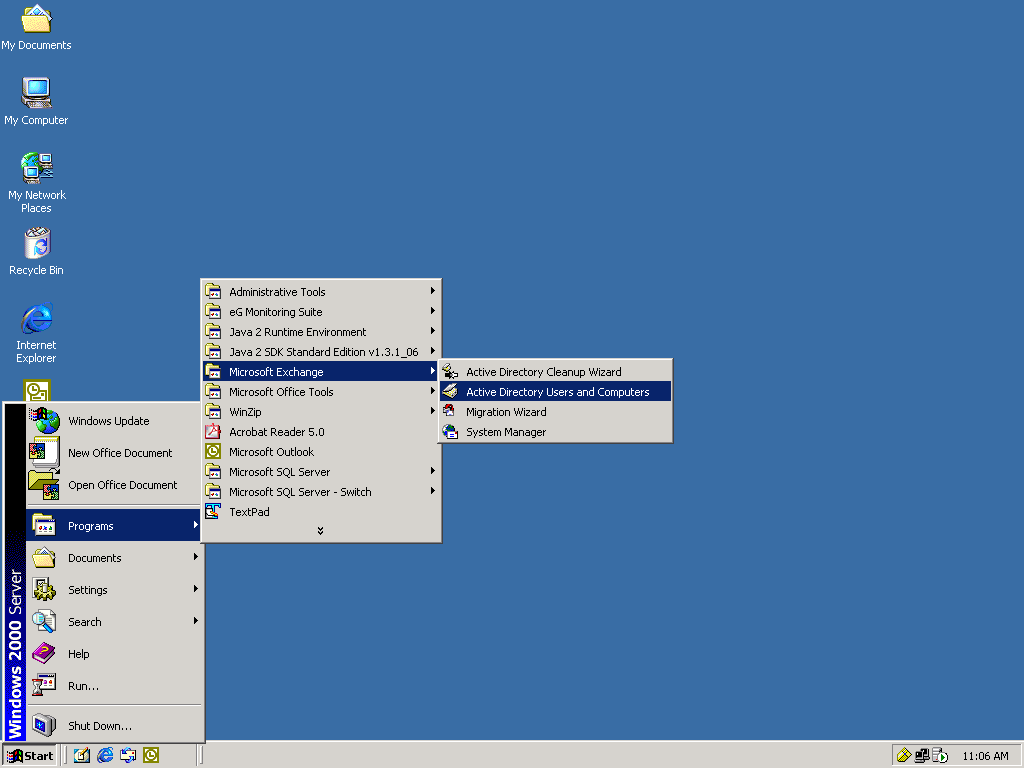Open My Computer desktop icon

point(36,101)
